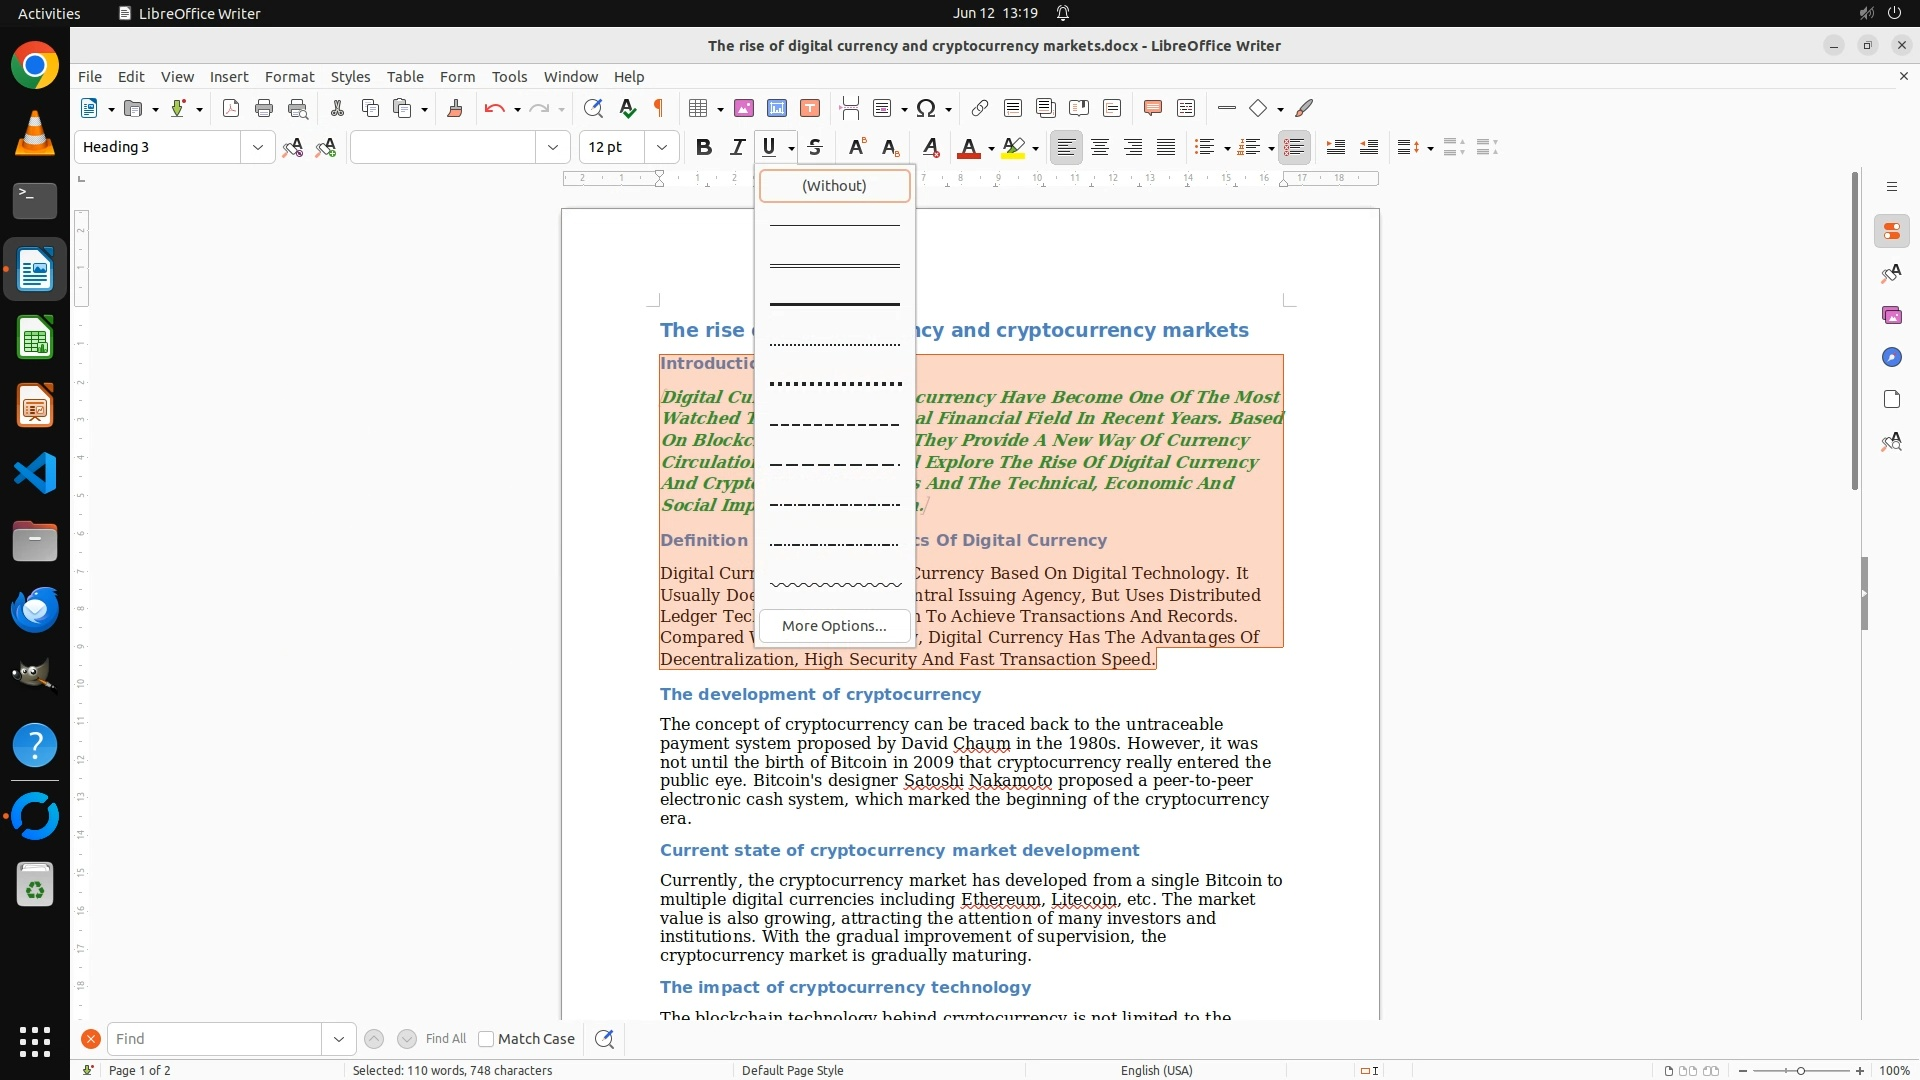Screen dimensions: 1920x1080
Task: Click the Strikethrough formatting icon
Action: [815, 147]
